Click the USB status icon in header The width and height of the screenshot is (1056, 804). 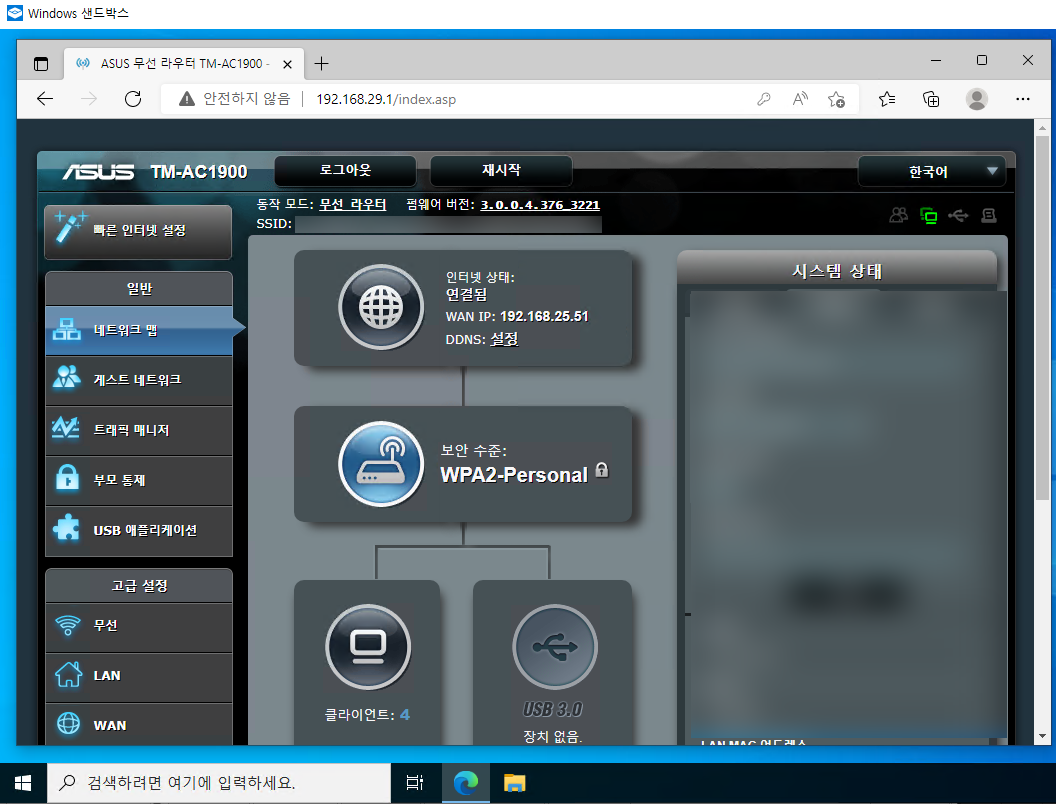click(958, 215)
